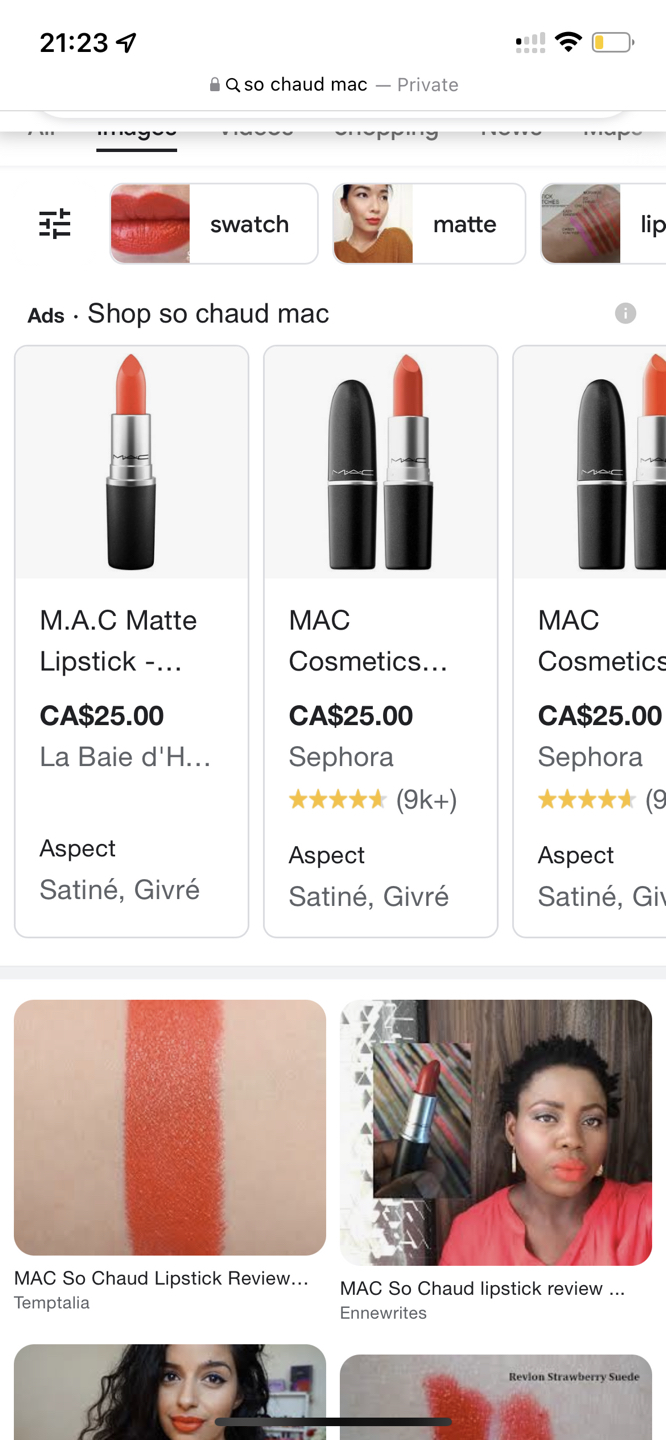Open the truncated M.A.C Matte Lipstick title
This screenshot has width=666, height=1440.
pos(118,640)
